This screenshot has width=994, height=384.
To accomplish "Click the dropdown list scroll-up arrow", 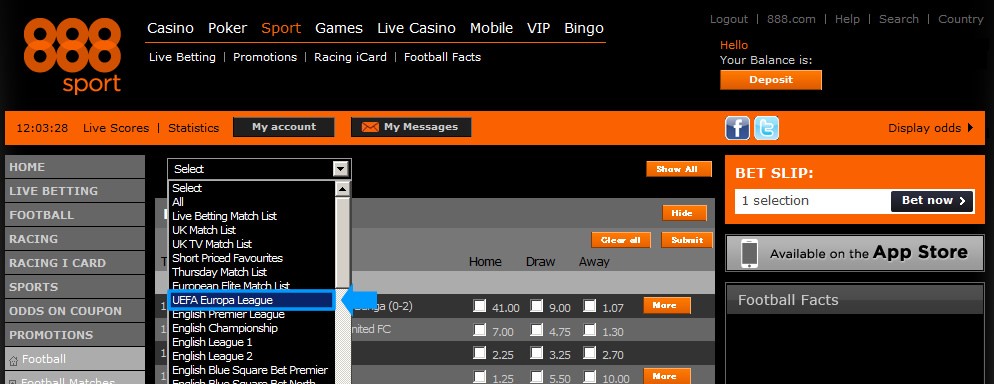I will coord(342,188).
